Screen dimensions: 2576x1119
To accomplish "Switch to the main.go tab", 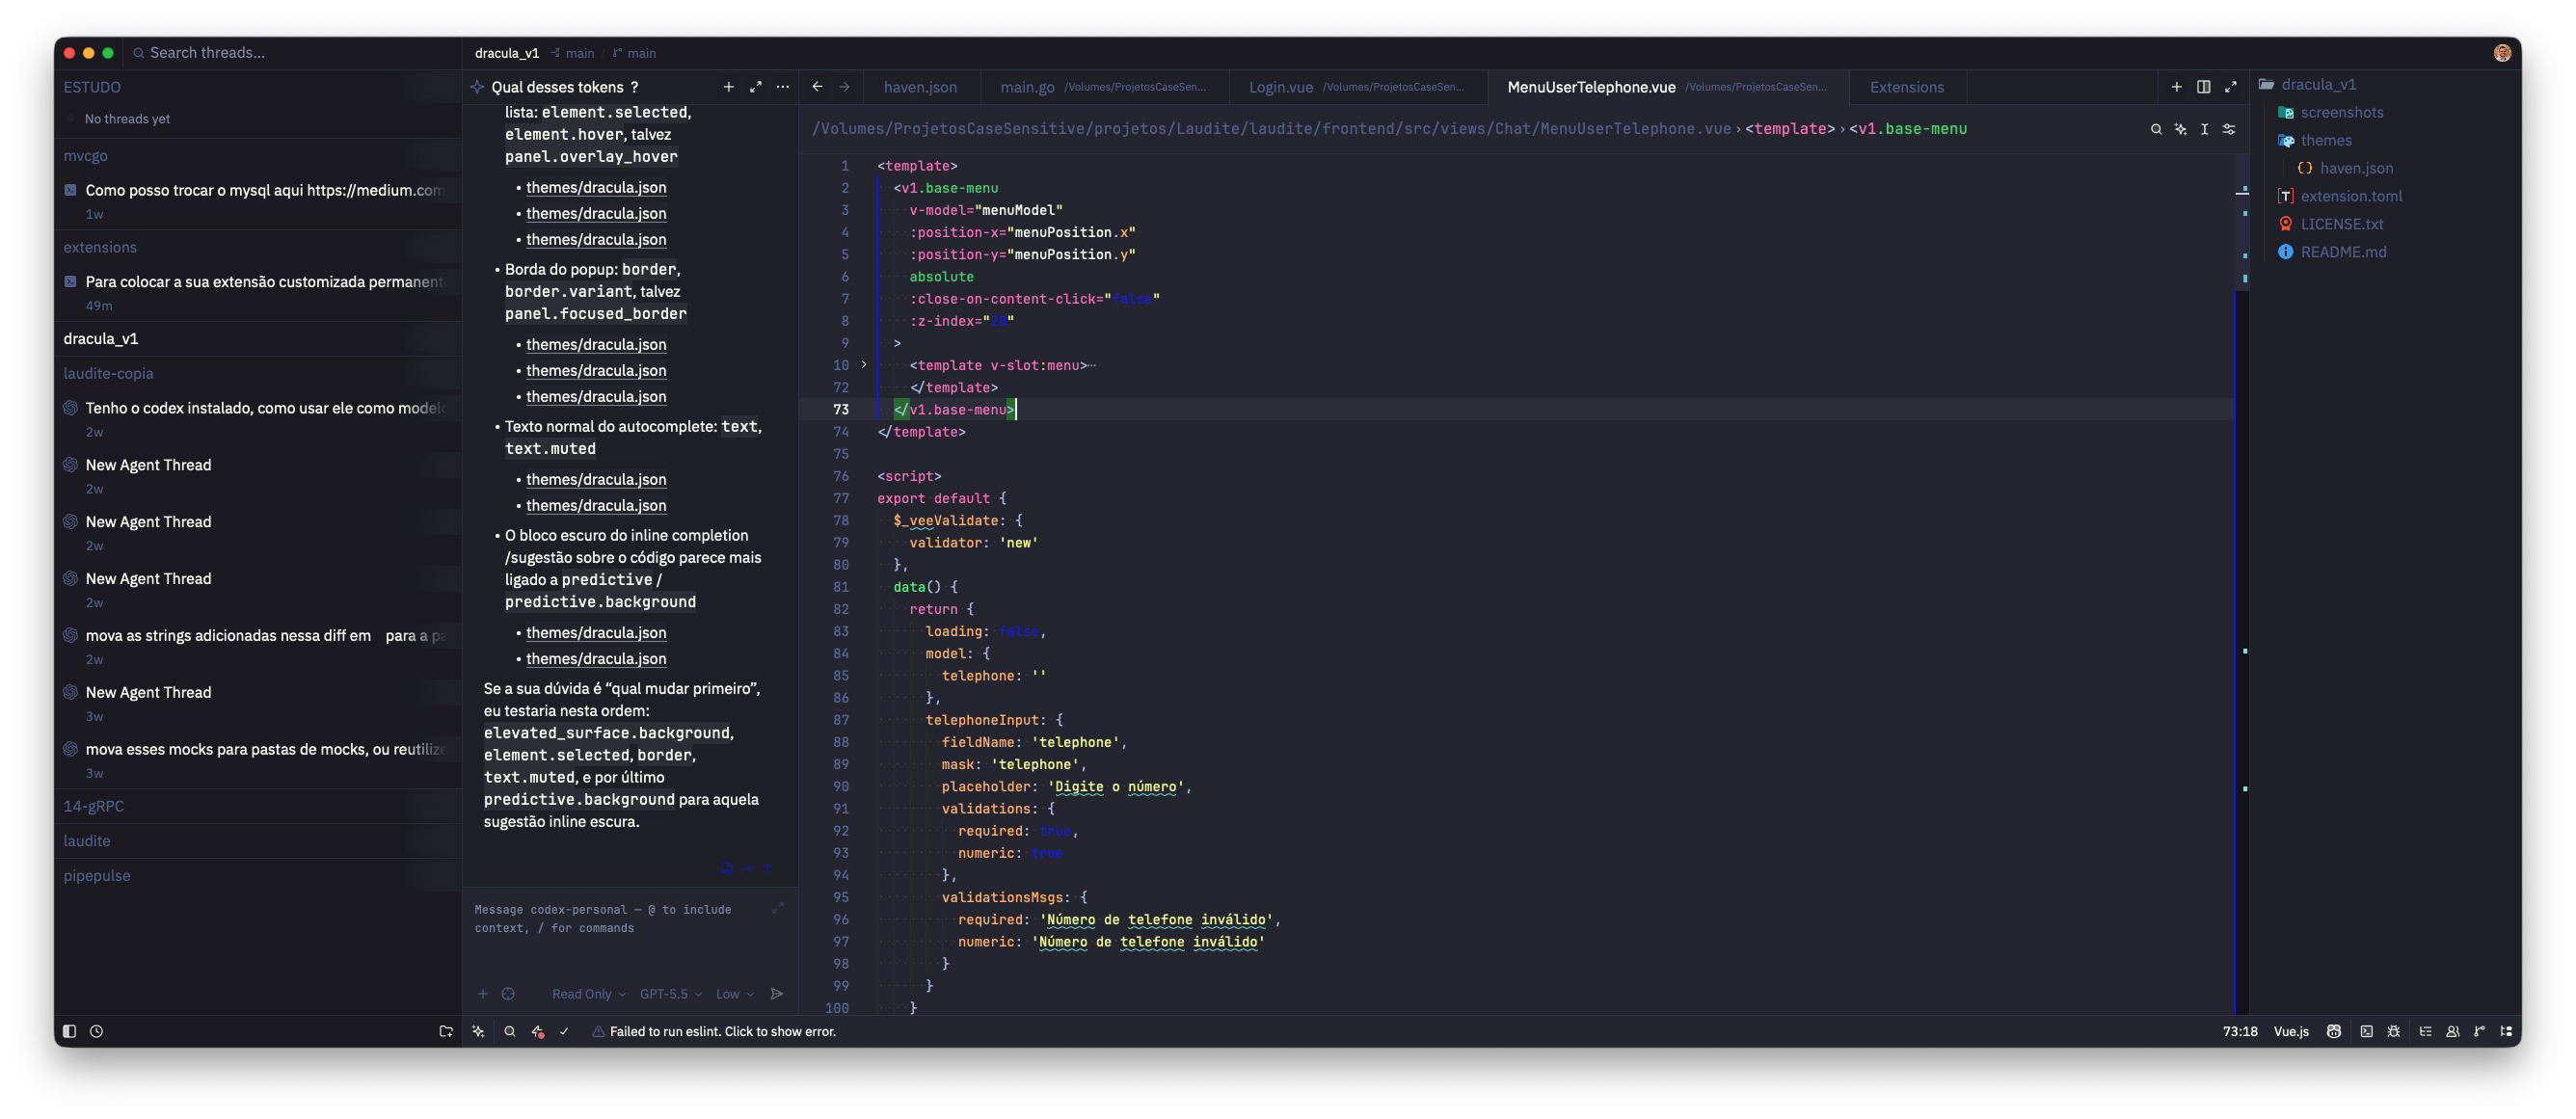I will pyautogui.click(x=1103, y=87).
